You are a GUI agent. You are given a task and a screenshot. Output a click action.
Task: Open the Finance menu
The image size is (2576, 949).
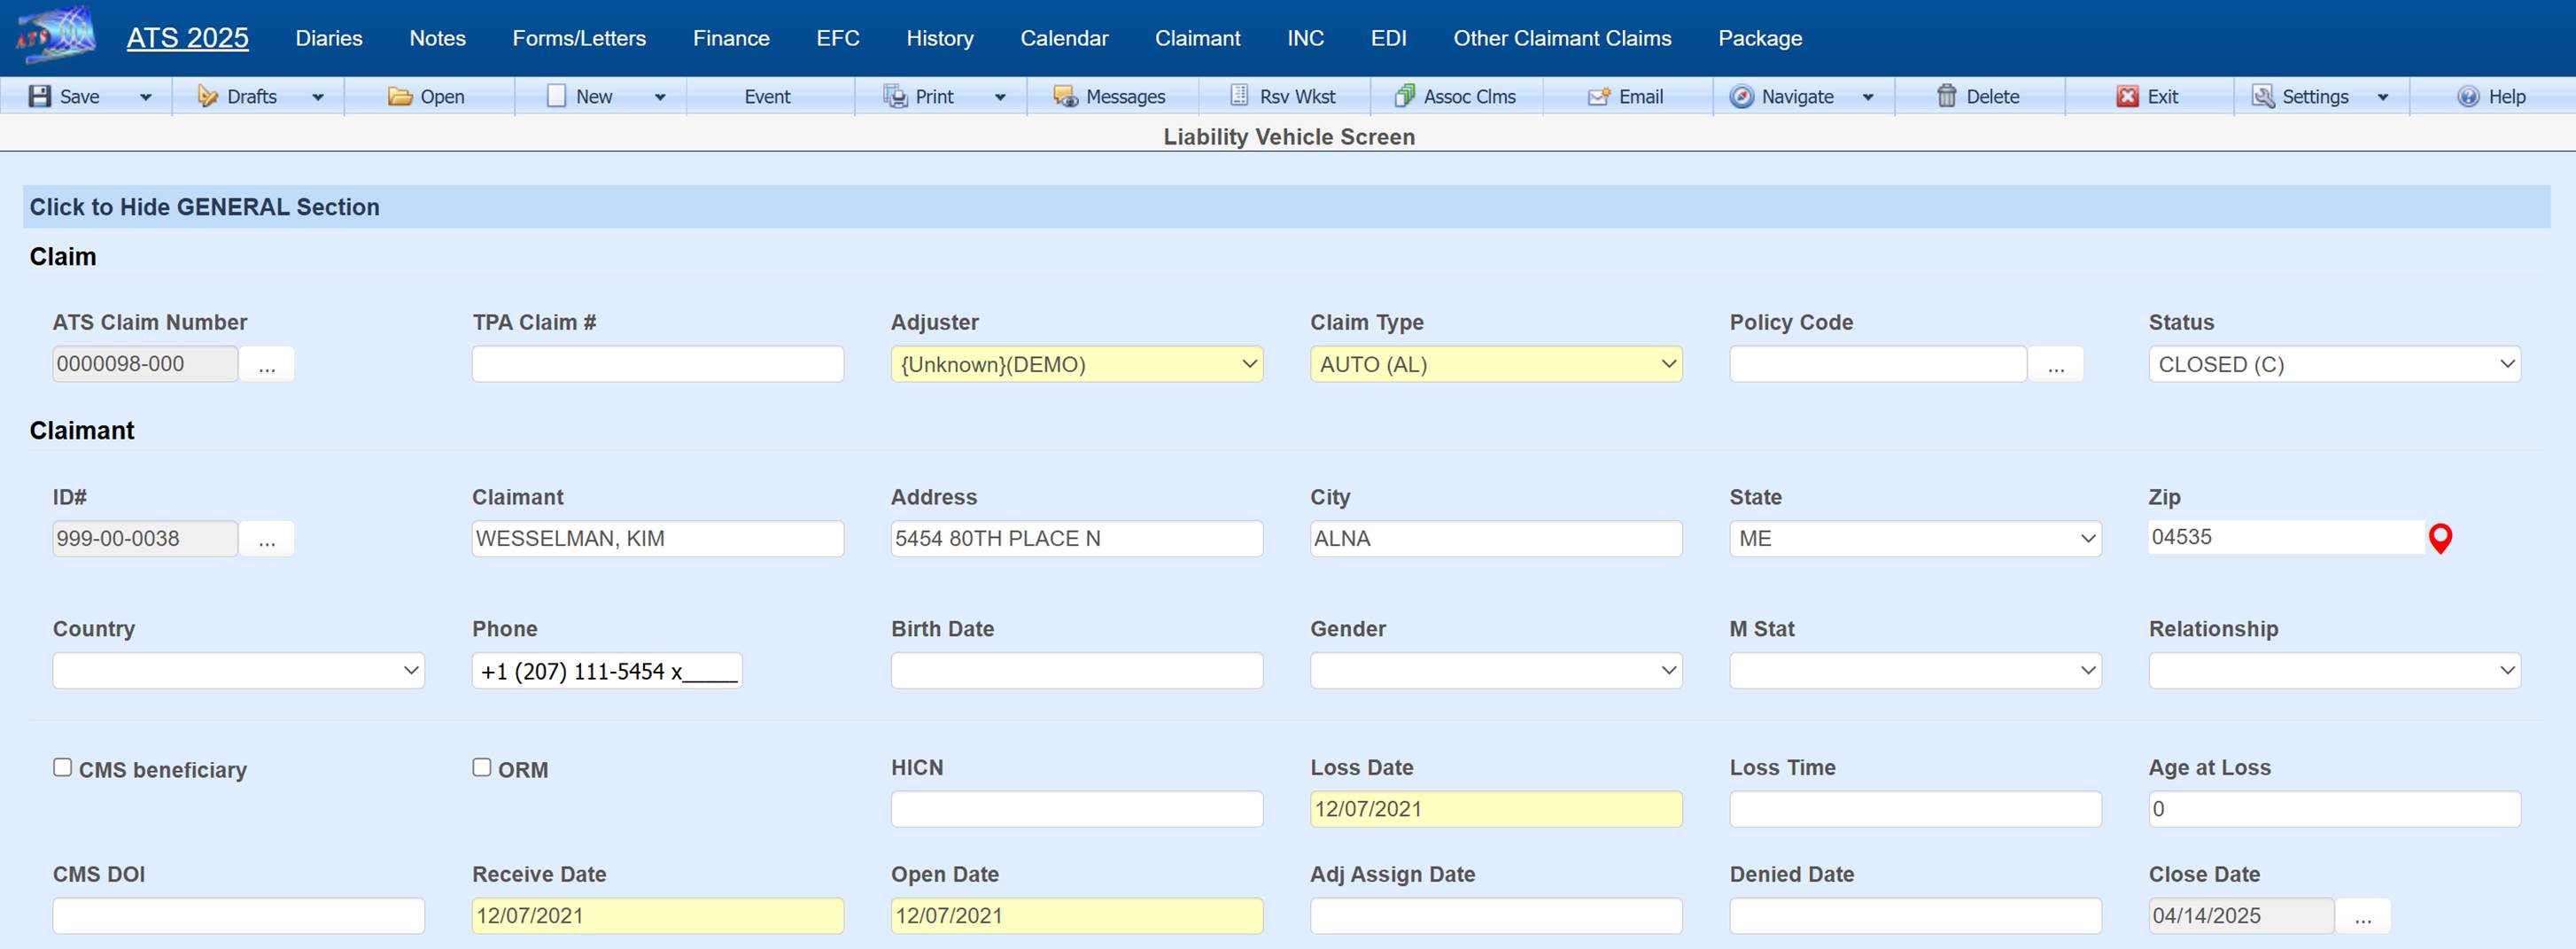pos(731,38)
